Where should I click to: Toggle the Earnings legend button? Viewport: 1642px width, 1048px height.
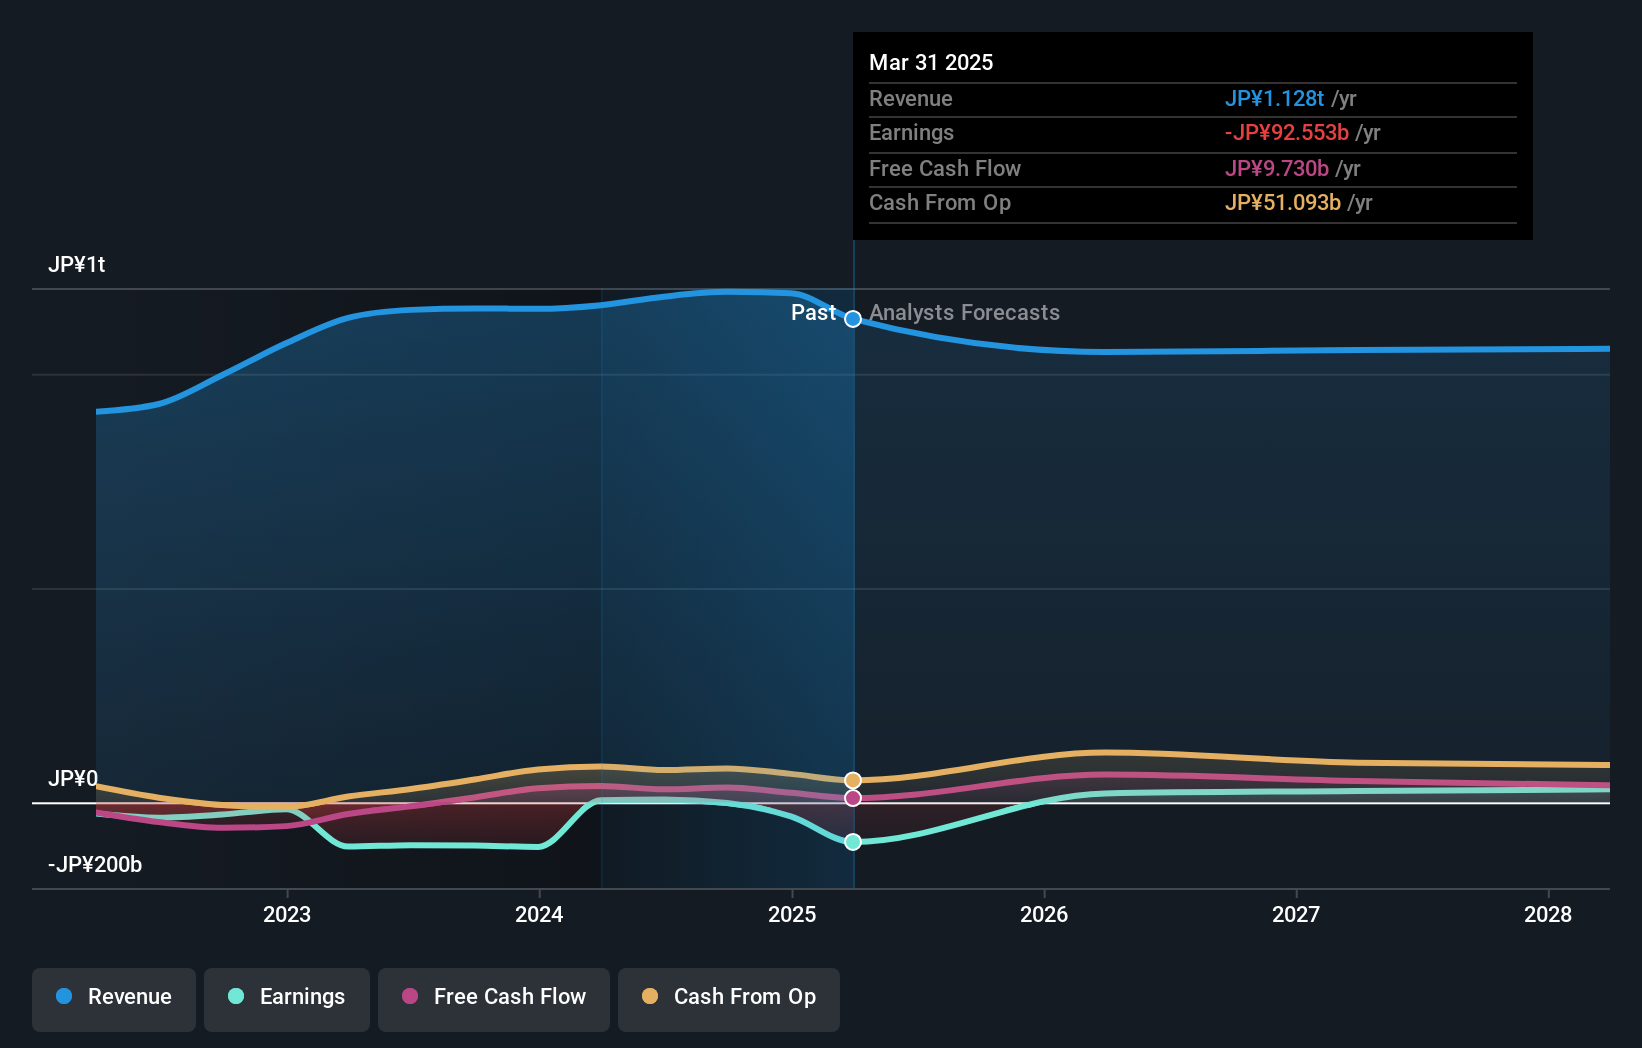(x=287, y=999)
